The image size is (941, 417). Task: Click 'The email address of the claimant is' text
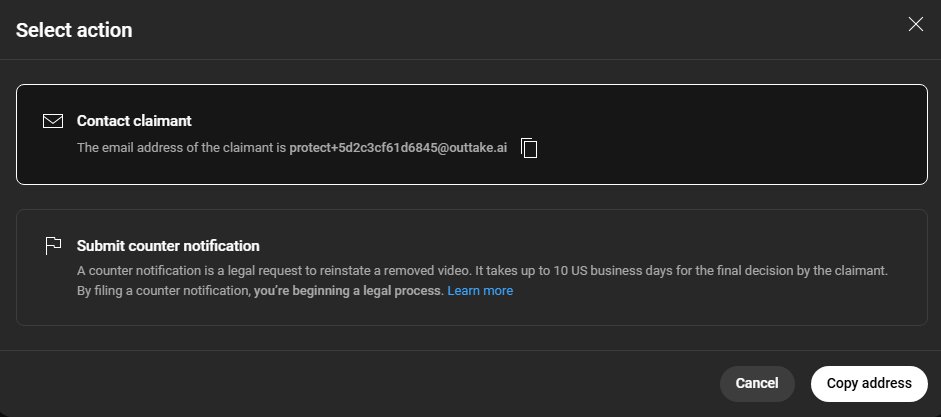[181, 148]
